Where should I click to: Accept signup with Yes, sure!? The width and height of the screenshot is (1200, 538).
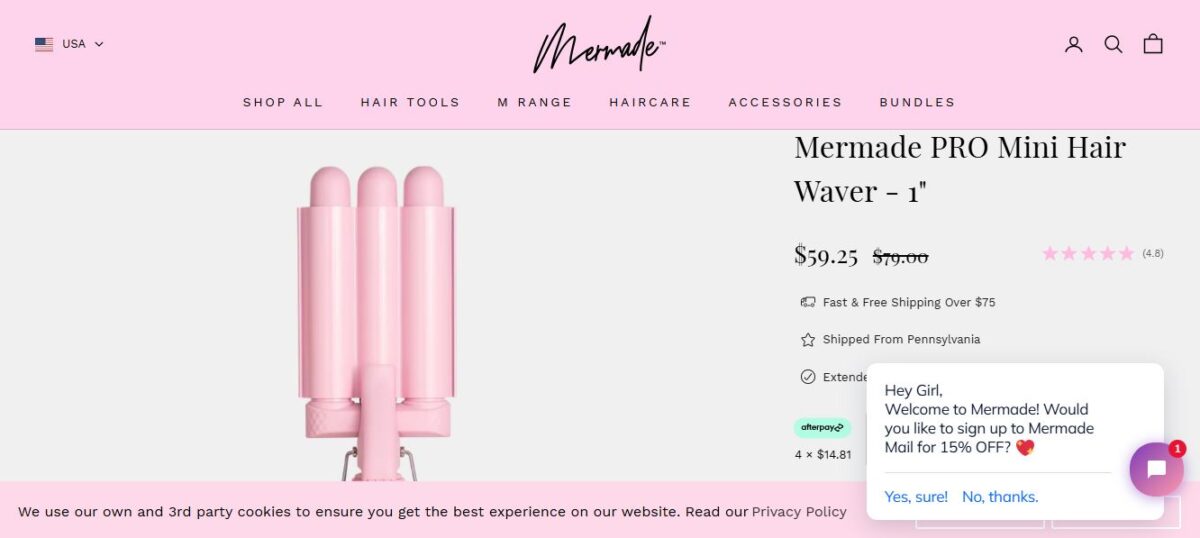coord(916,497)
